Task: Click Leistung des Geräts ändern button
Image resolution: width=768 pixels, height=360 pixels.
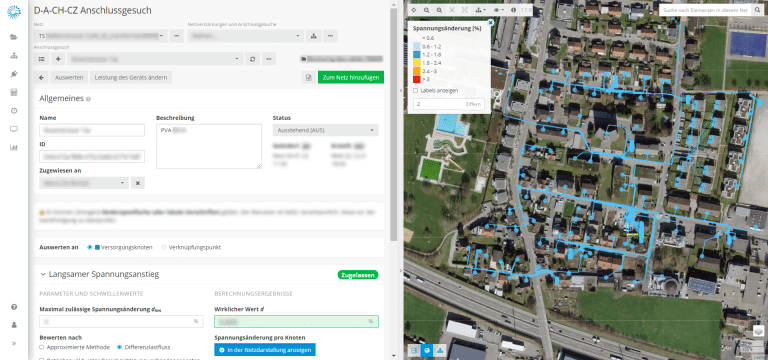Action: click(x=131, y=77)
